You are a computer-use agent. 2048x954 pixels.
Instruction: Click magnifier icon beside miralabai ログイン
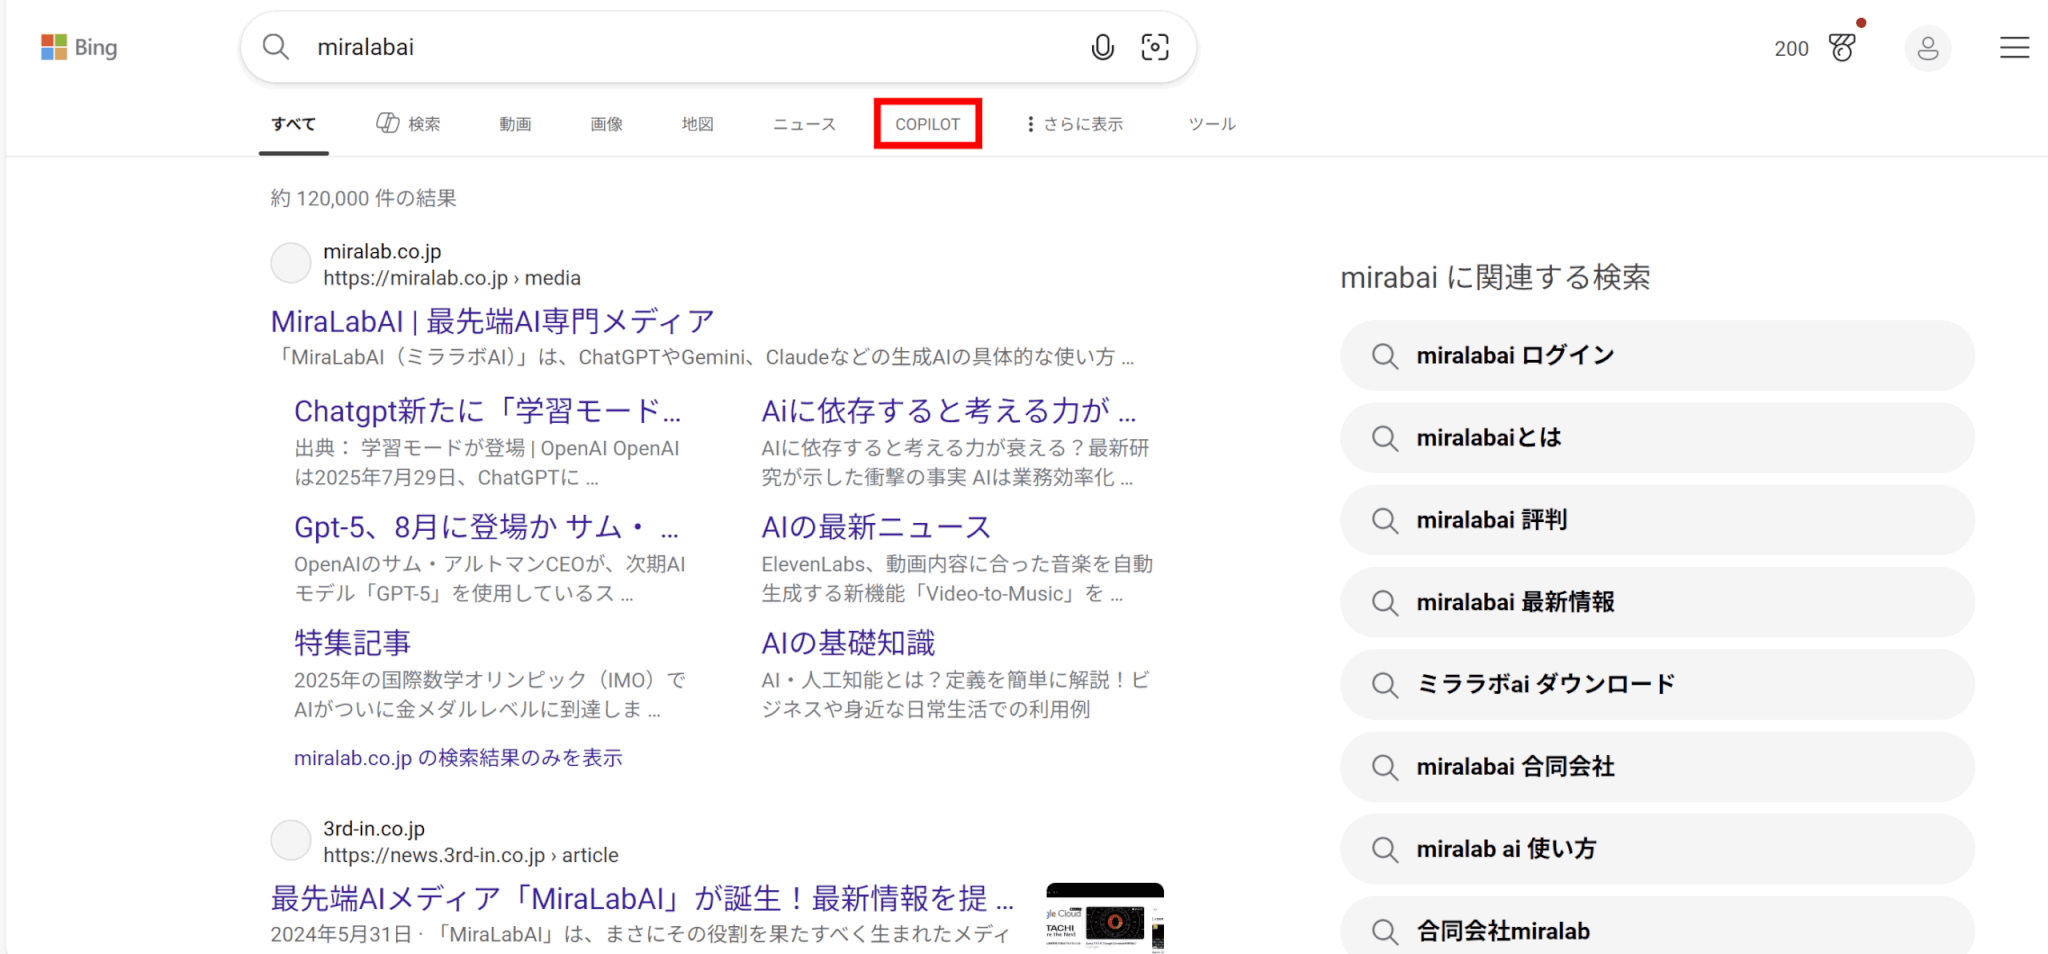tap(1385, 356)
